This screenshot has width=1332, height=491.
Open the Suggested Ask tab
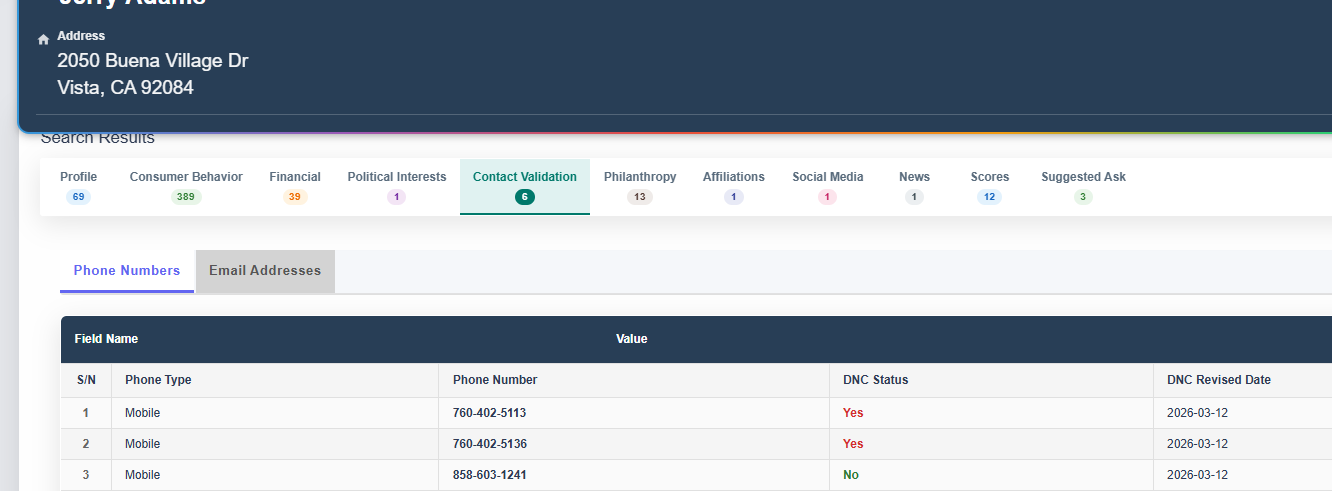point(1083,186)
